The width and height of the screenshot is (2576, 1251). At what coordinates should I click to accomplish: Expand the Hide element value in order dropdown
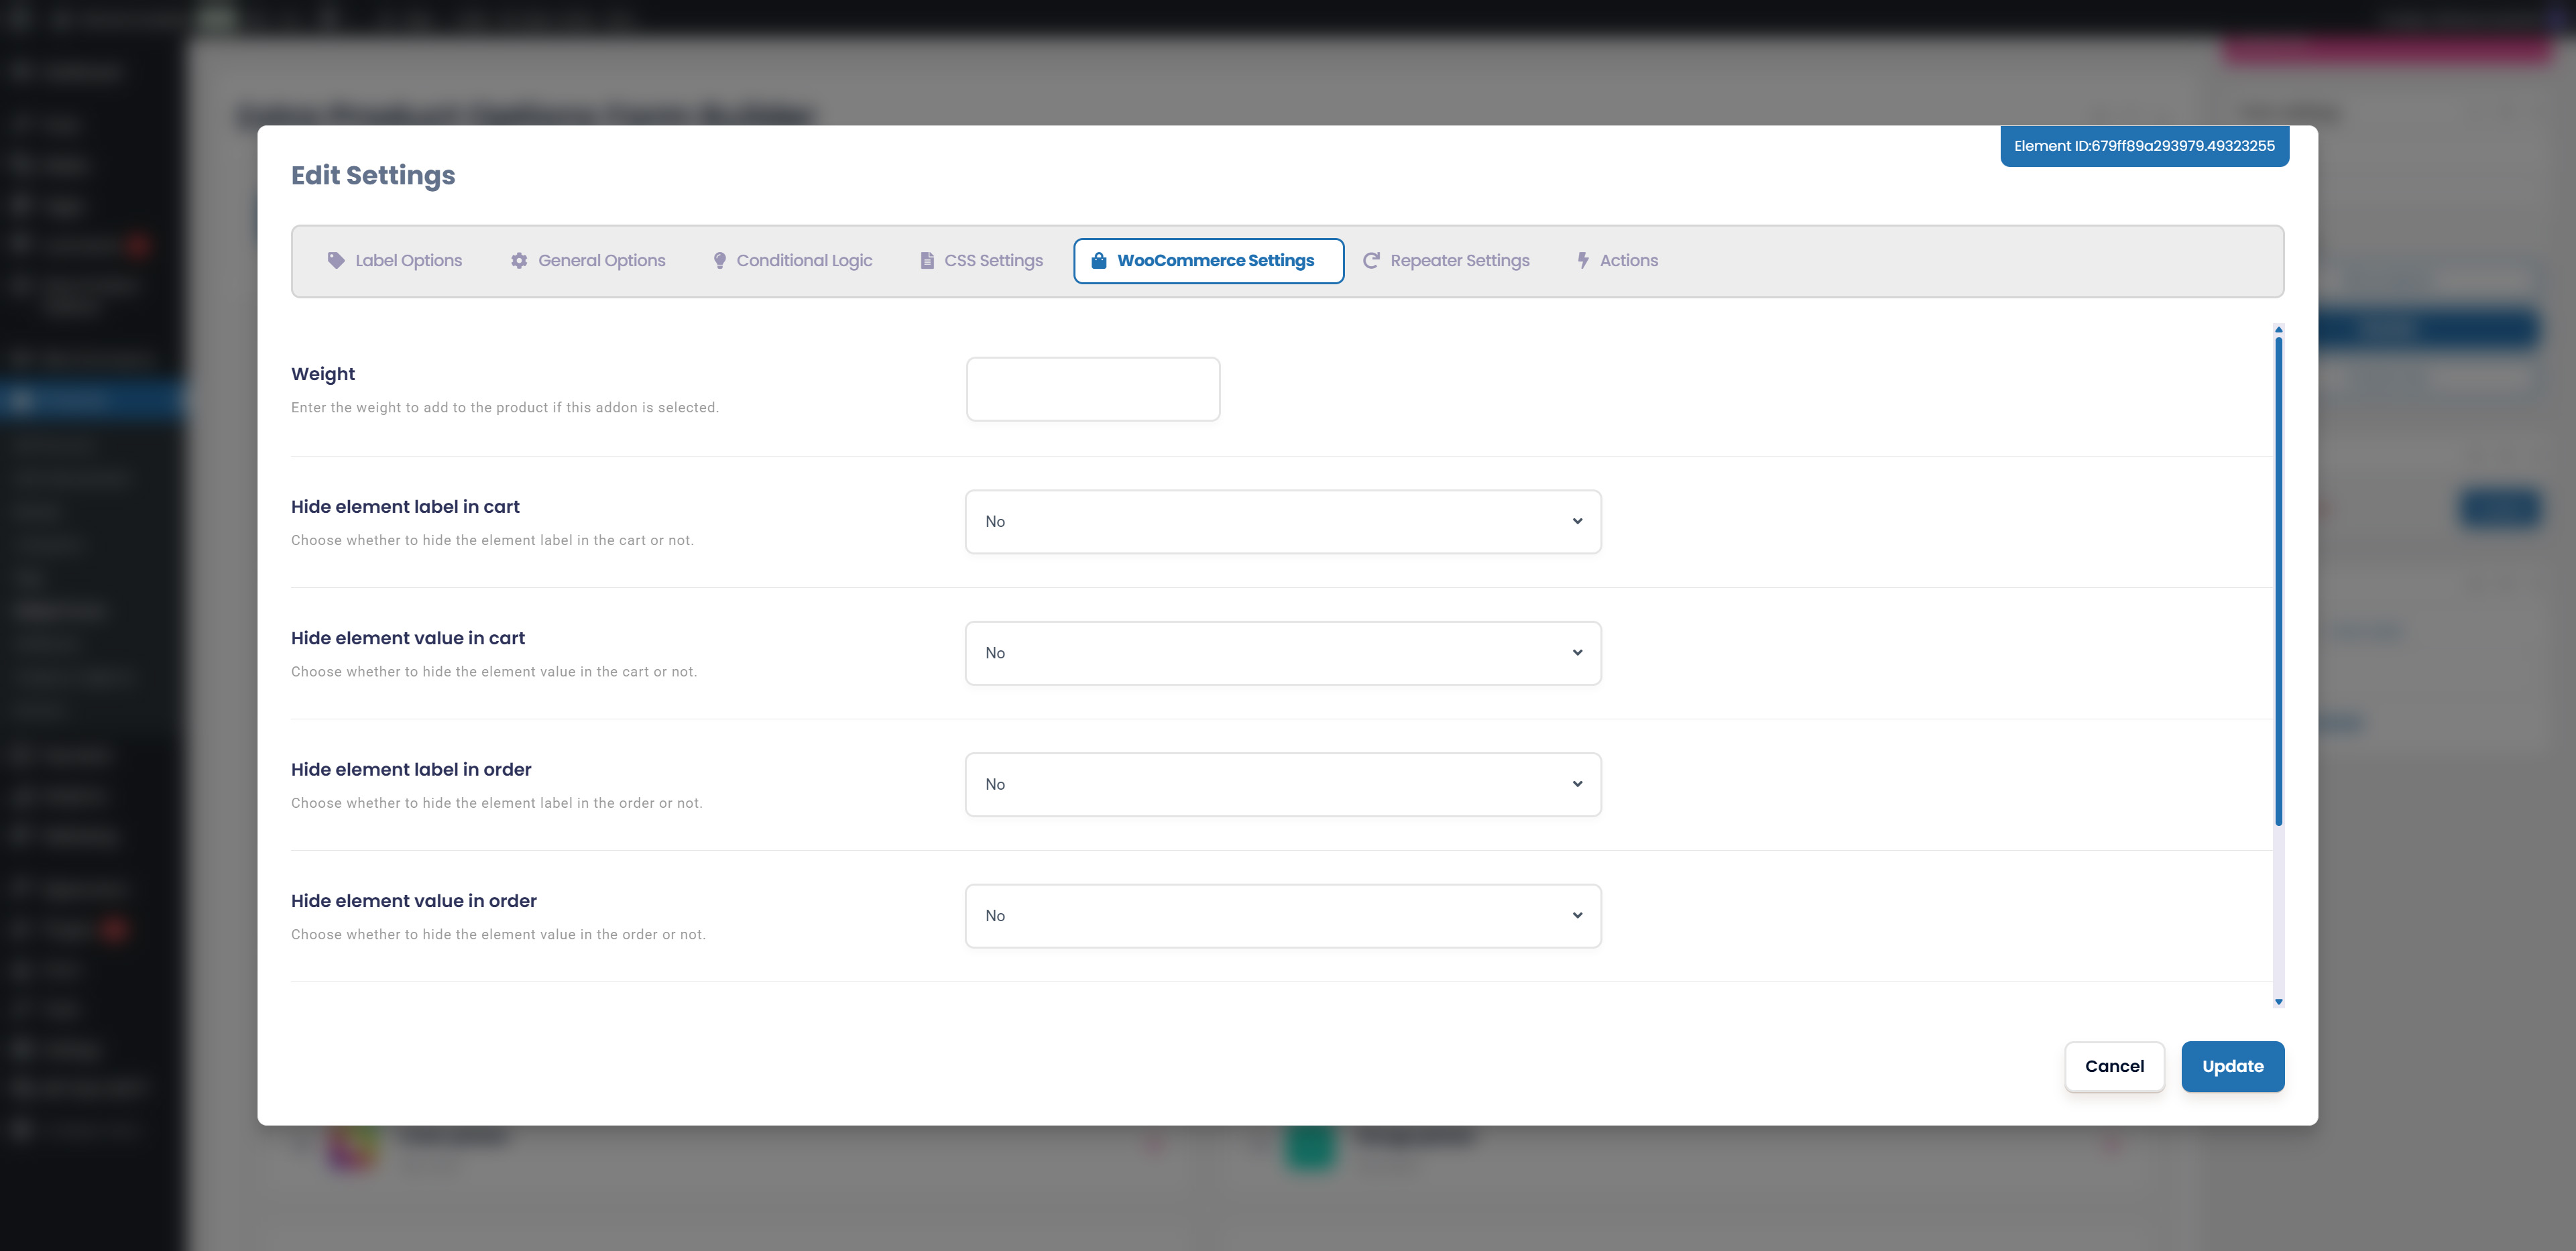[1282, 916]
